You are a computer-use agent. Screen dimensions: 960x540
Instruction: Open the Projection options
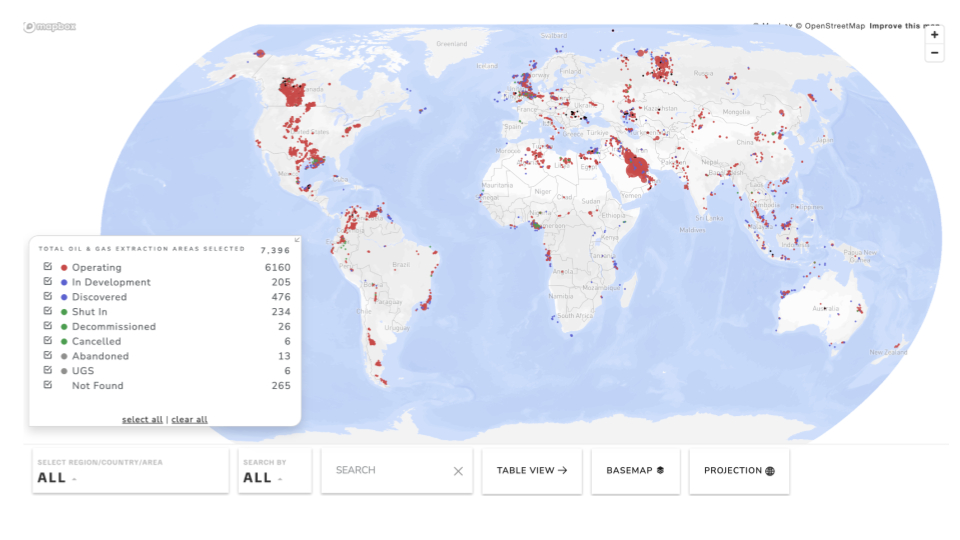point(739,471)
